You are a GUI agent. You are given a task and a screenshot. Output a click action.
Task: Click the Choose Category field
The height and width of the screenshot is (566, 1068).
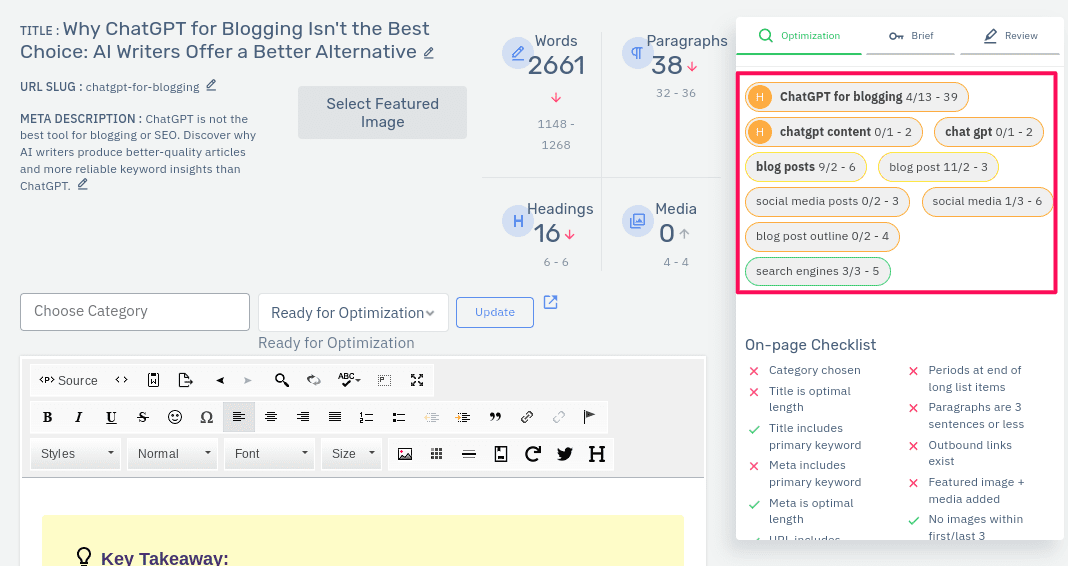(x=135, y=312)
